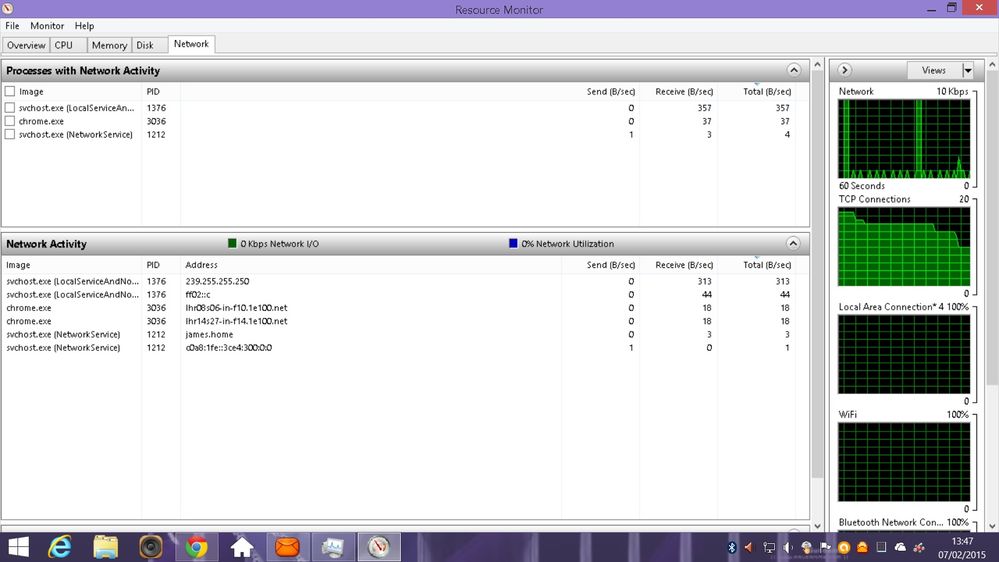Viewport: 999px width, 562px height.
Task: Open the Bluetooth tray icon
Action: click(x=732, y=547)
